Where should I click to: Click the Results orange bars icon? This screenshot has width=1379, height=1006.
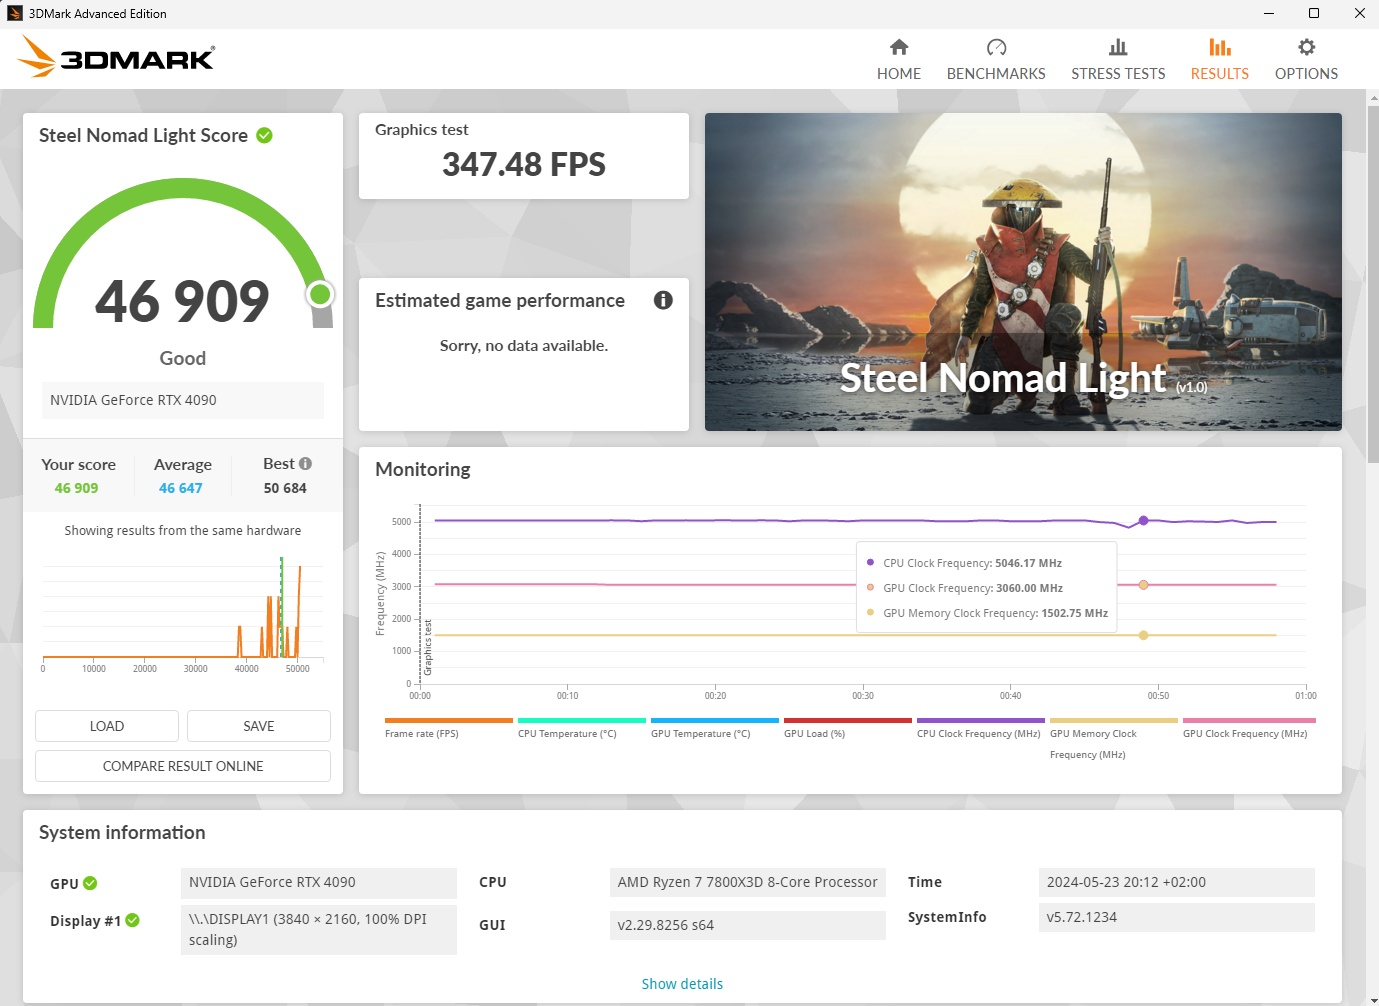[x=1220, y=47]
